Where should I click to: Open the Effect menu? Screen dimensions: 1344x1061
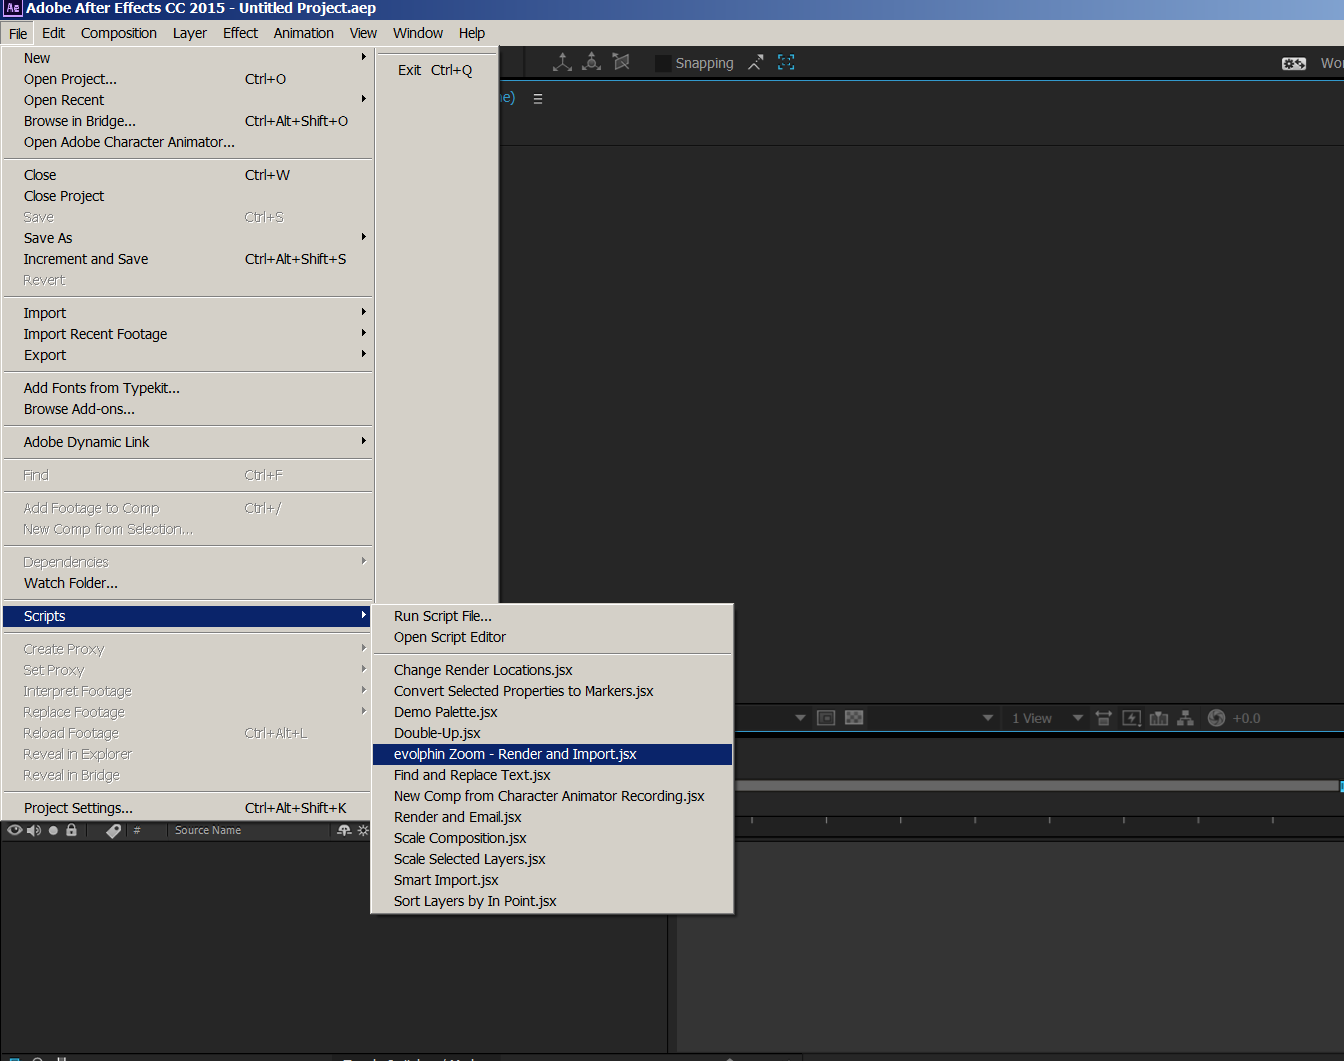tap(240, 33)
